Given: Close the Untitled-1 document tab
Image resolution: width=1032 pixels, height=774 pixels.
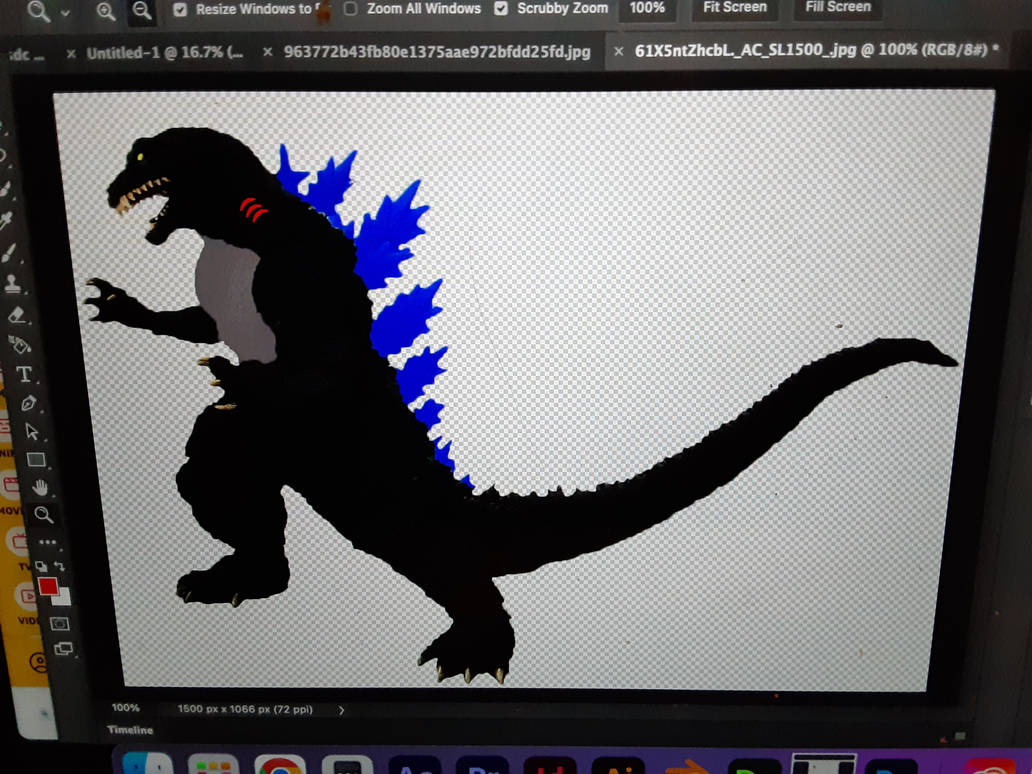Looking at the screenshot, I should tap(71, 54).
